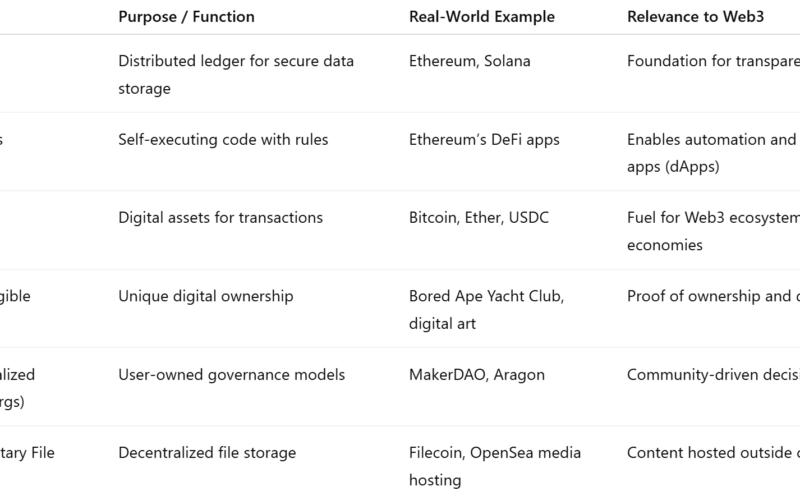This screenshot has width=800, height=500.
Task: Click the Foundation for transparency text
Action: pos(713,61)
